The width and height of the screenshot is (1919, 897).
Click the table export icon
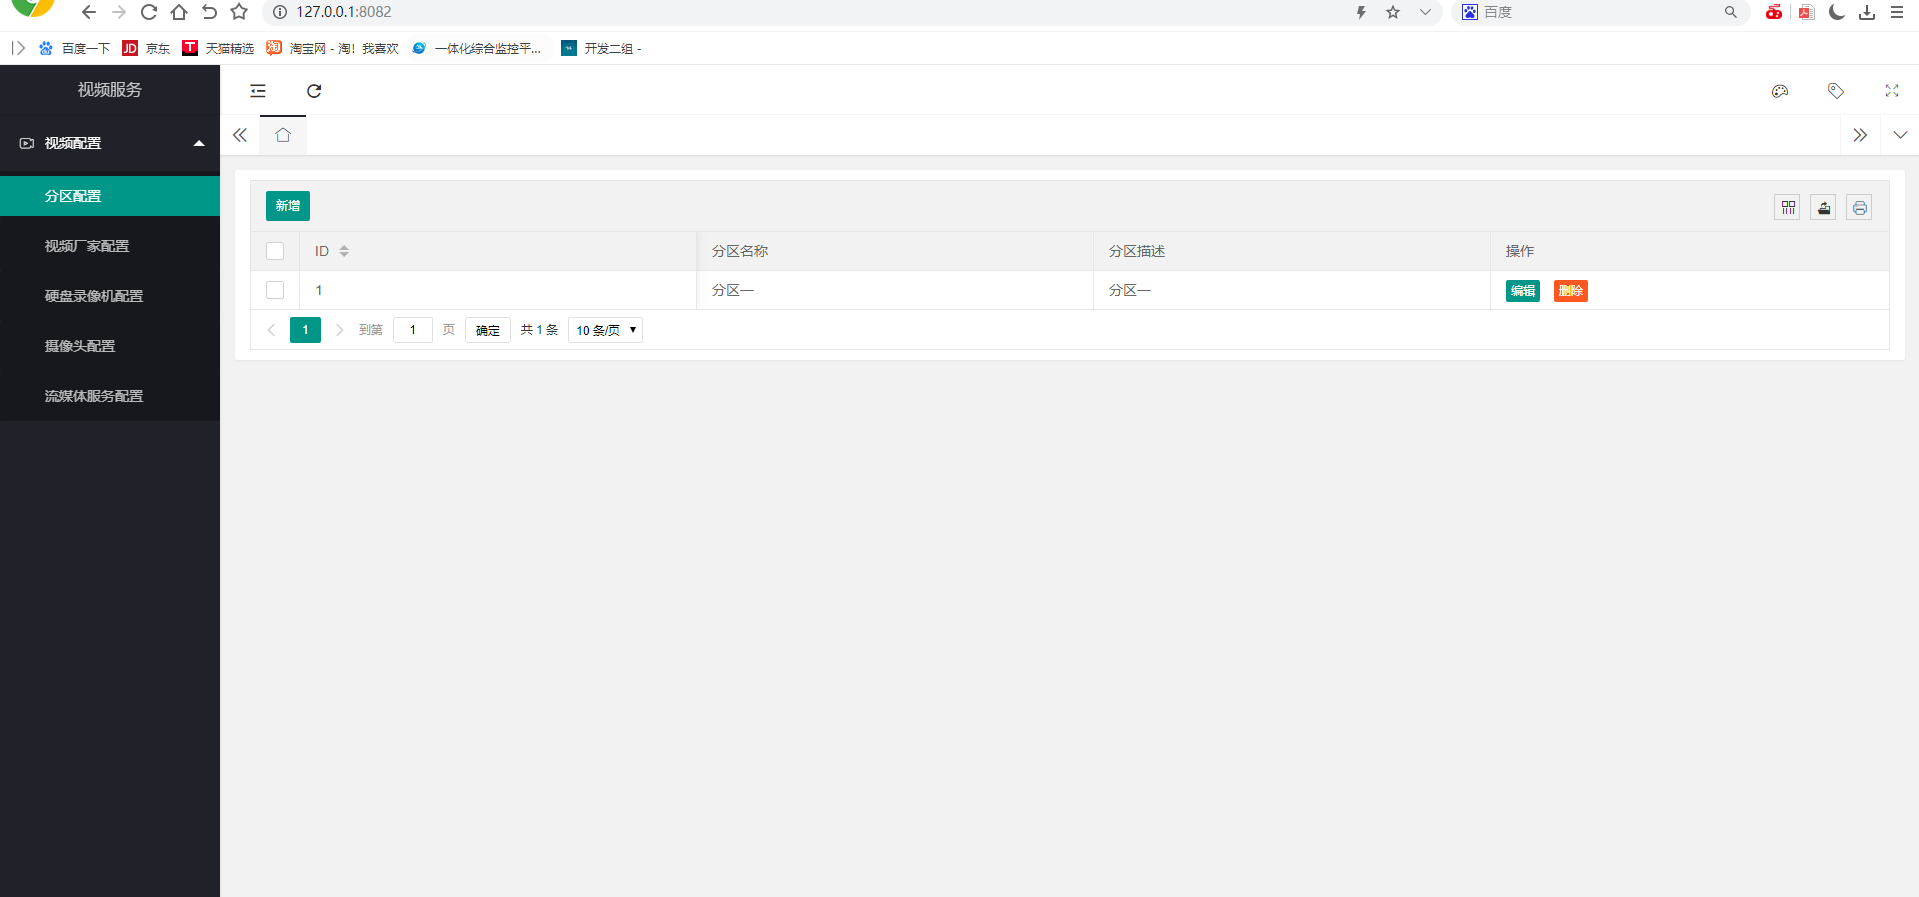(1824, 208)
